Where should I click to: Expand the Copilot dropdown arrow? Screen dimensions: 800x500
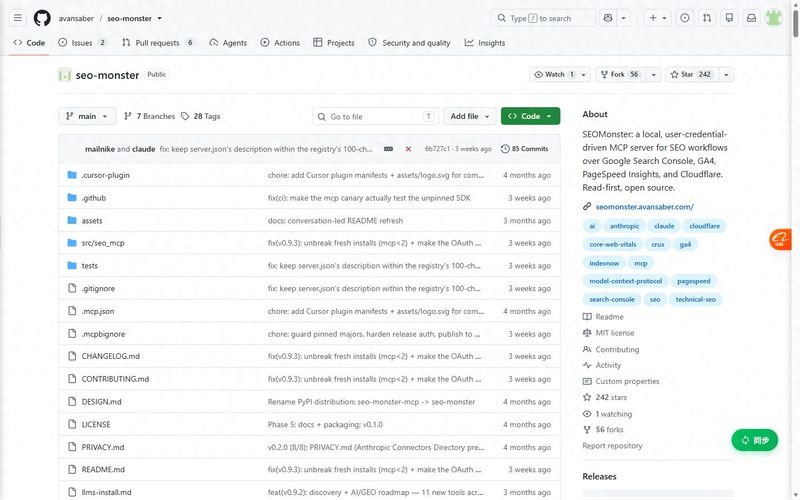point(623,18)
